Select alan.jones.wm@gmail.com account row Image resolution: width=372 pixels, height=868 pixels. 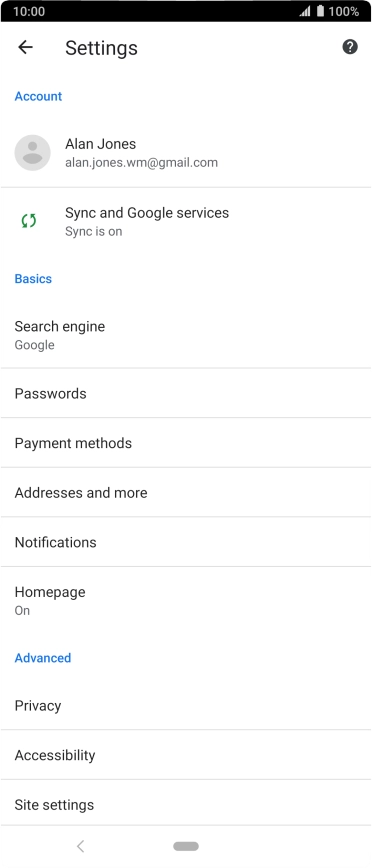[x=186, y=152]
